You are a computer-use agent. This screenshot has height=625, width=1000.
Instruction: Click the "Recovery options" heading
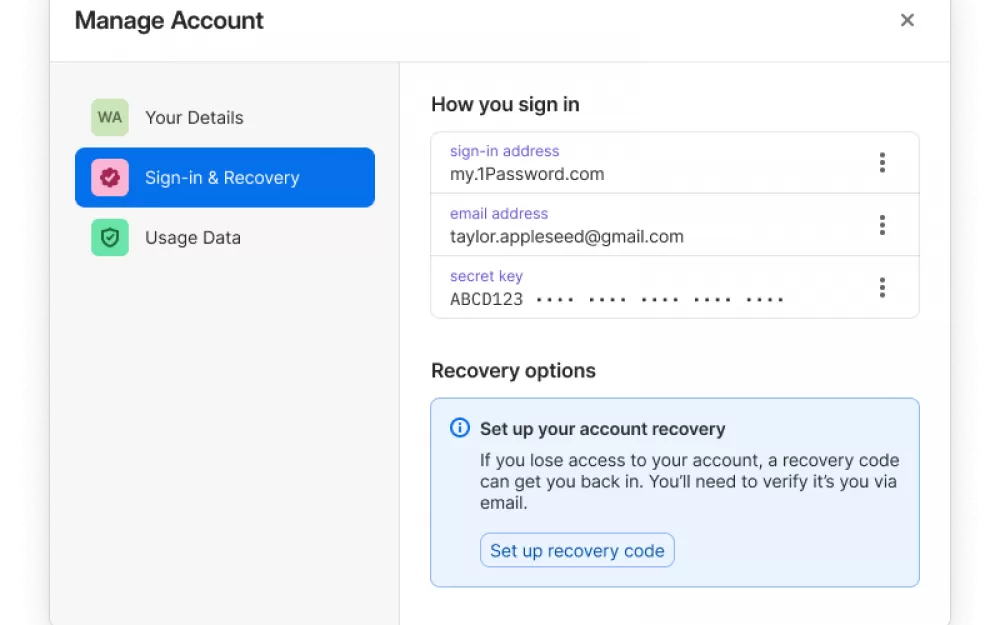coord(513,371)
